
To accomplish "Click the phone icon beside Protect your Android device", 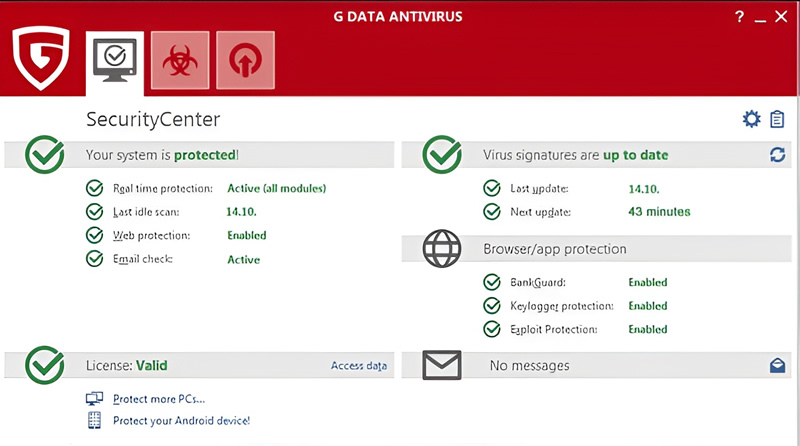I will [x=94, y=420].
